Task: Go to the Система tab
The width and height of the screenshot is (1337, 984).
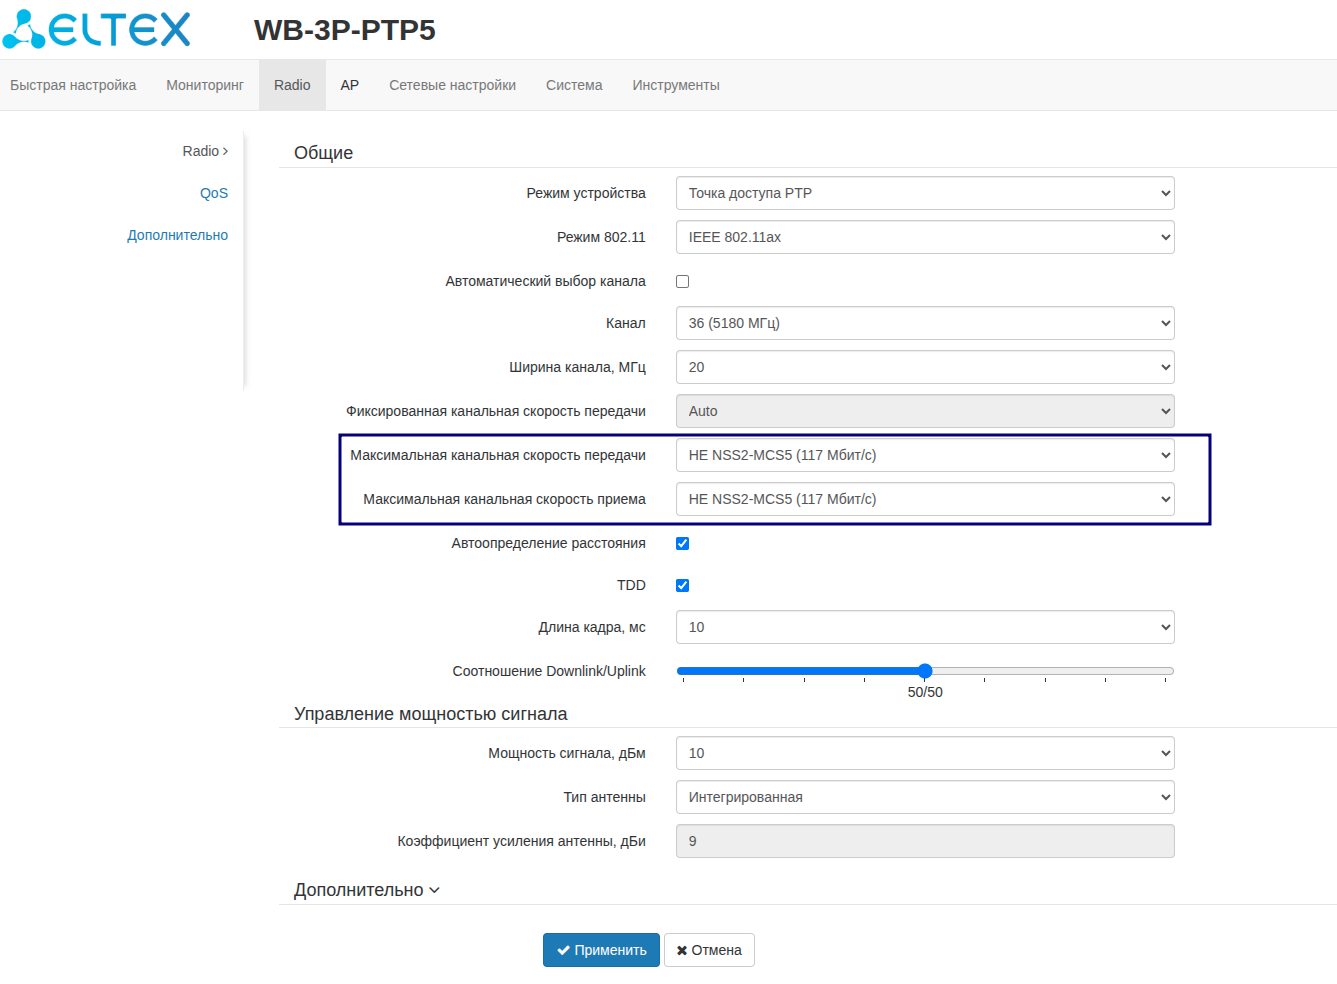Action: point(574,85)
